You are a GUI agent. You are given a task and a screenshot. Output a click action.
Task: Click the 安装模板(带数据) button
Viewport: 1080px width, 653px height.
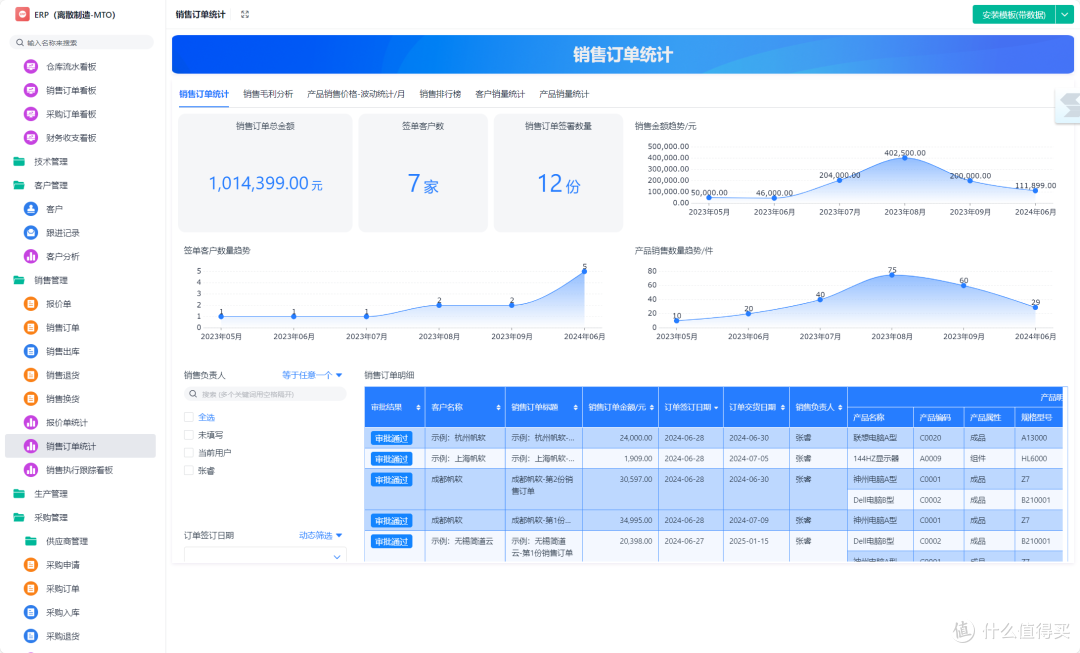1015,14
